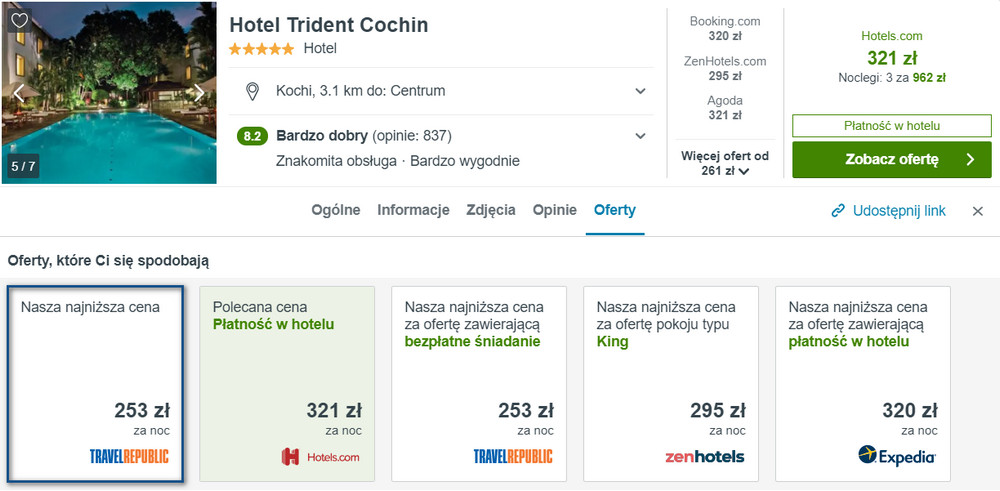Click the Hotels.com logo in offer card
The width and height of the screenshot is (1000, 491).
(x=320, y=457)
